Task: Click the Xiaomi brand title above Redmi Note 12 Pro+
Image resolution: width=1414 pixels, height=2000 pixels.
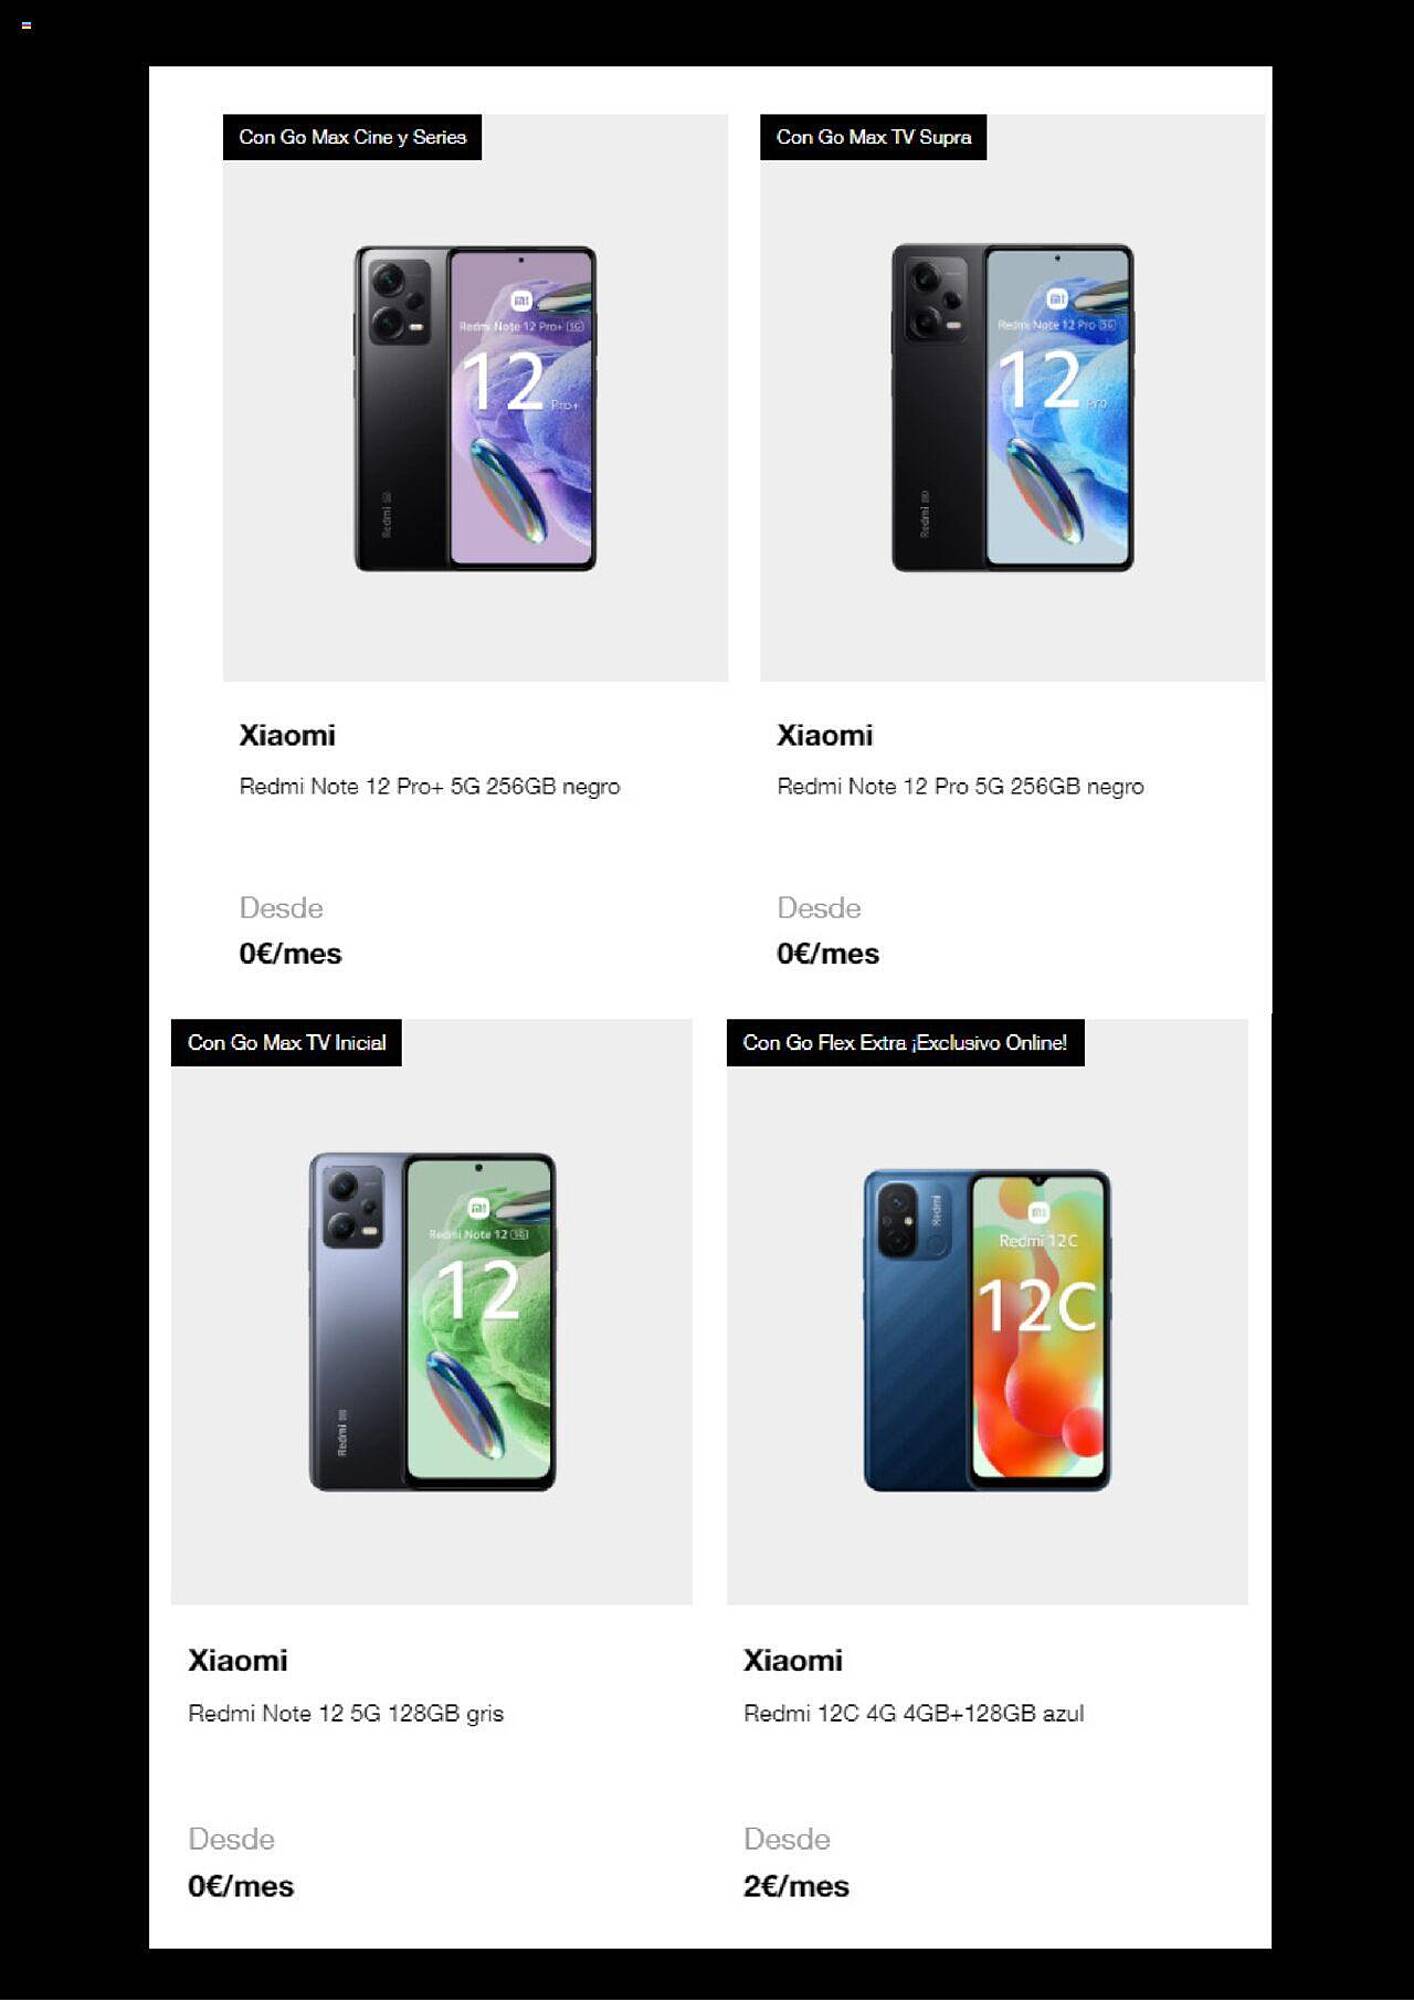Action: tap(287, 735)
